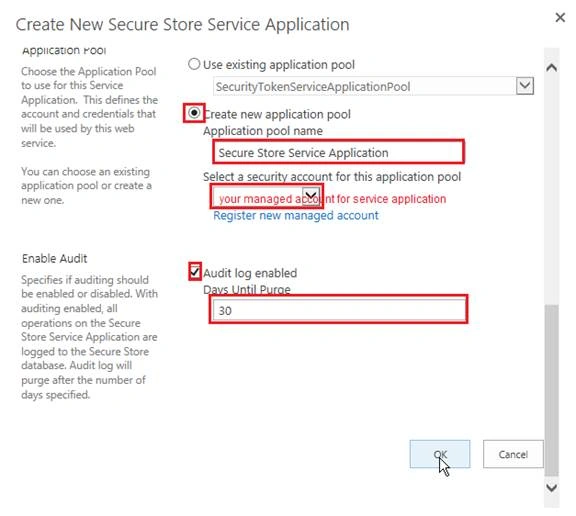The width and height of the screenshot is (576, 516).
Task: Click the vertical scrollbar thumb
Action: pos(551,390)
